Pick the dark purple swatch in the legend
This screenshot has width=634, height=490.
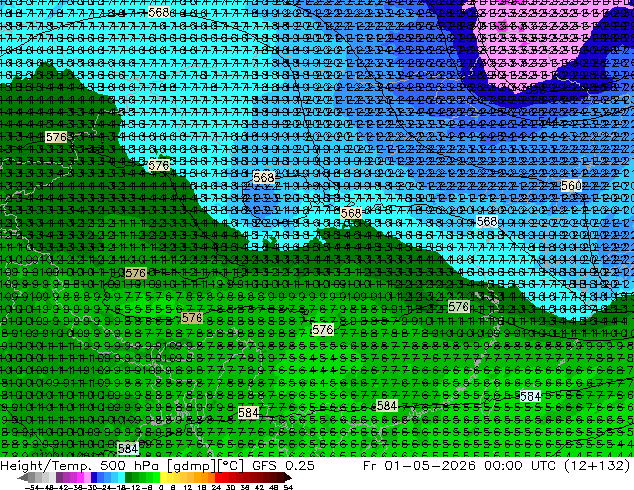coord(59,477)
